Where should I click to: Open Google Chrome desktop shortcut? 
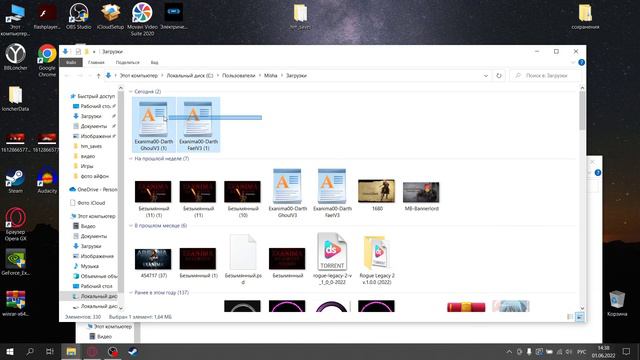pos(47,60)
